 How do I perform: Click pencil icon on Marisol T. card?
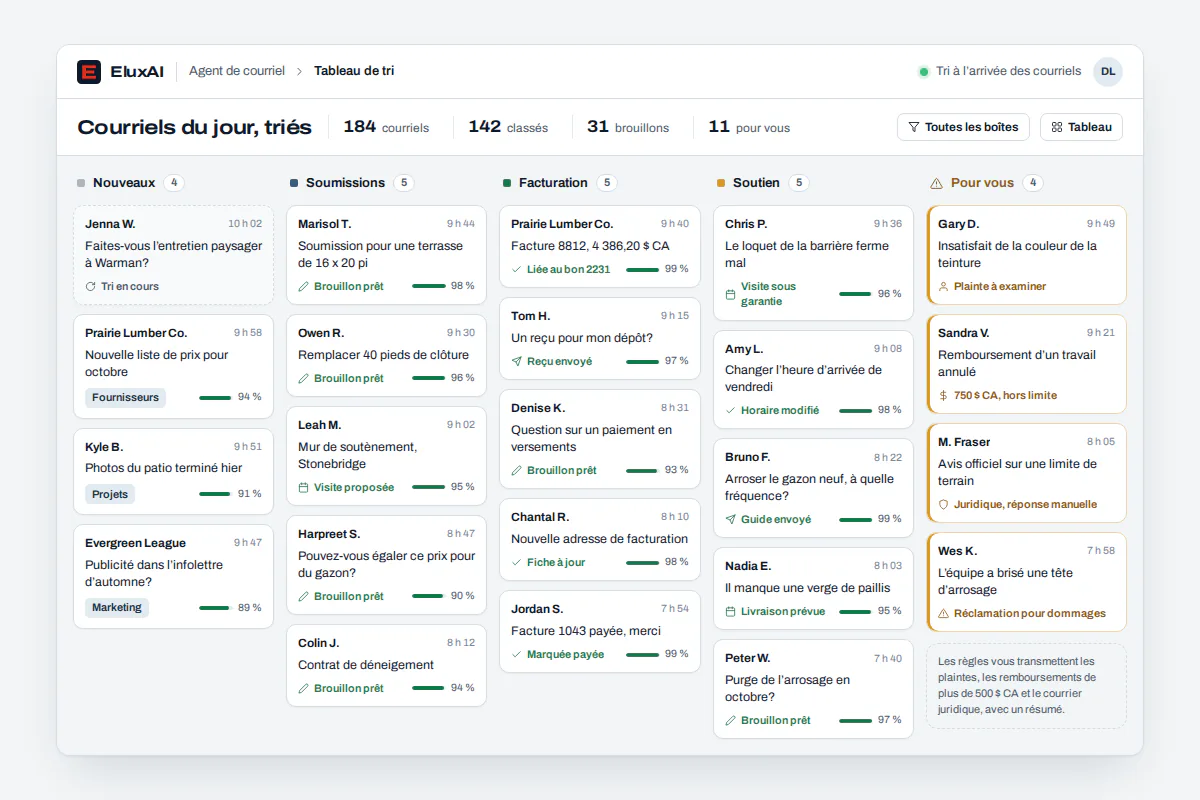pyautogui.click(x=304, y=286)
